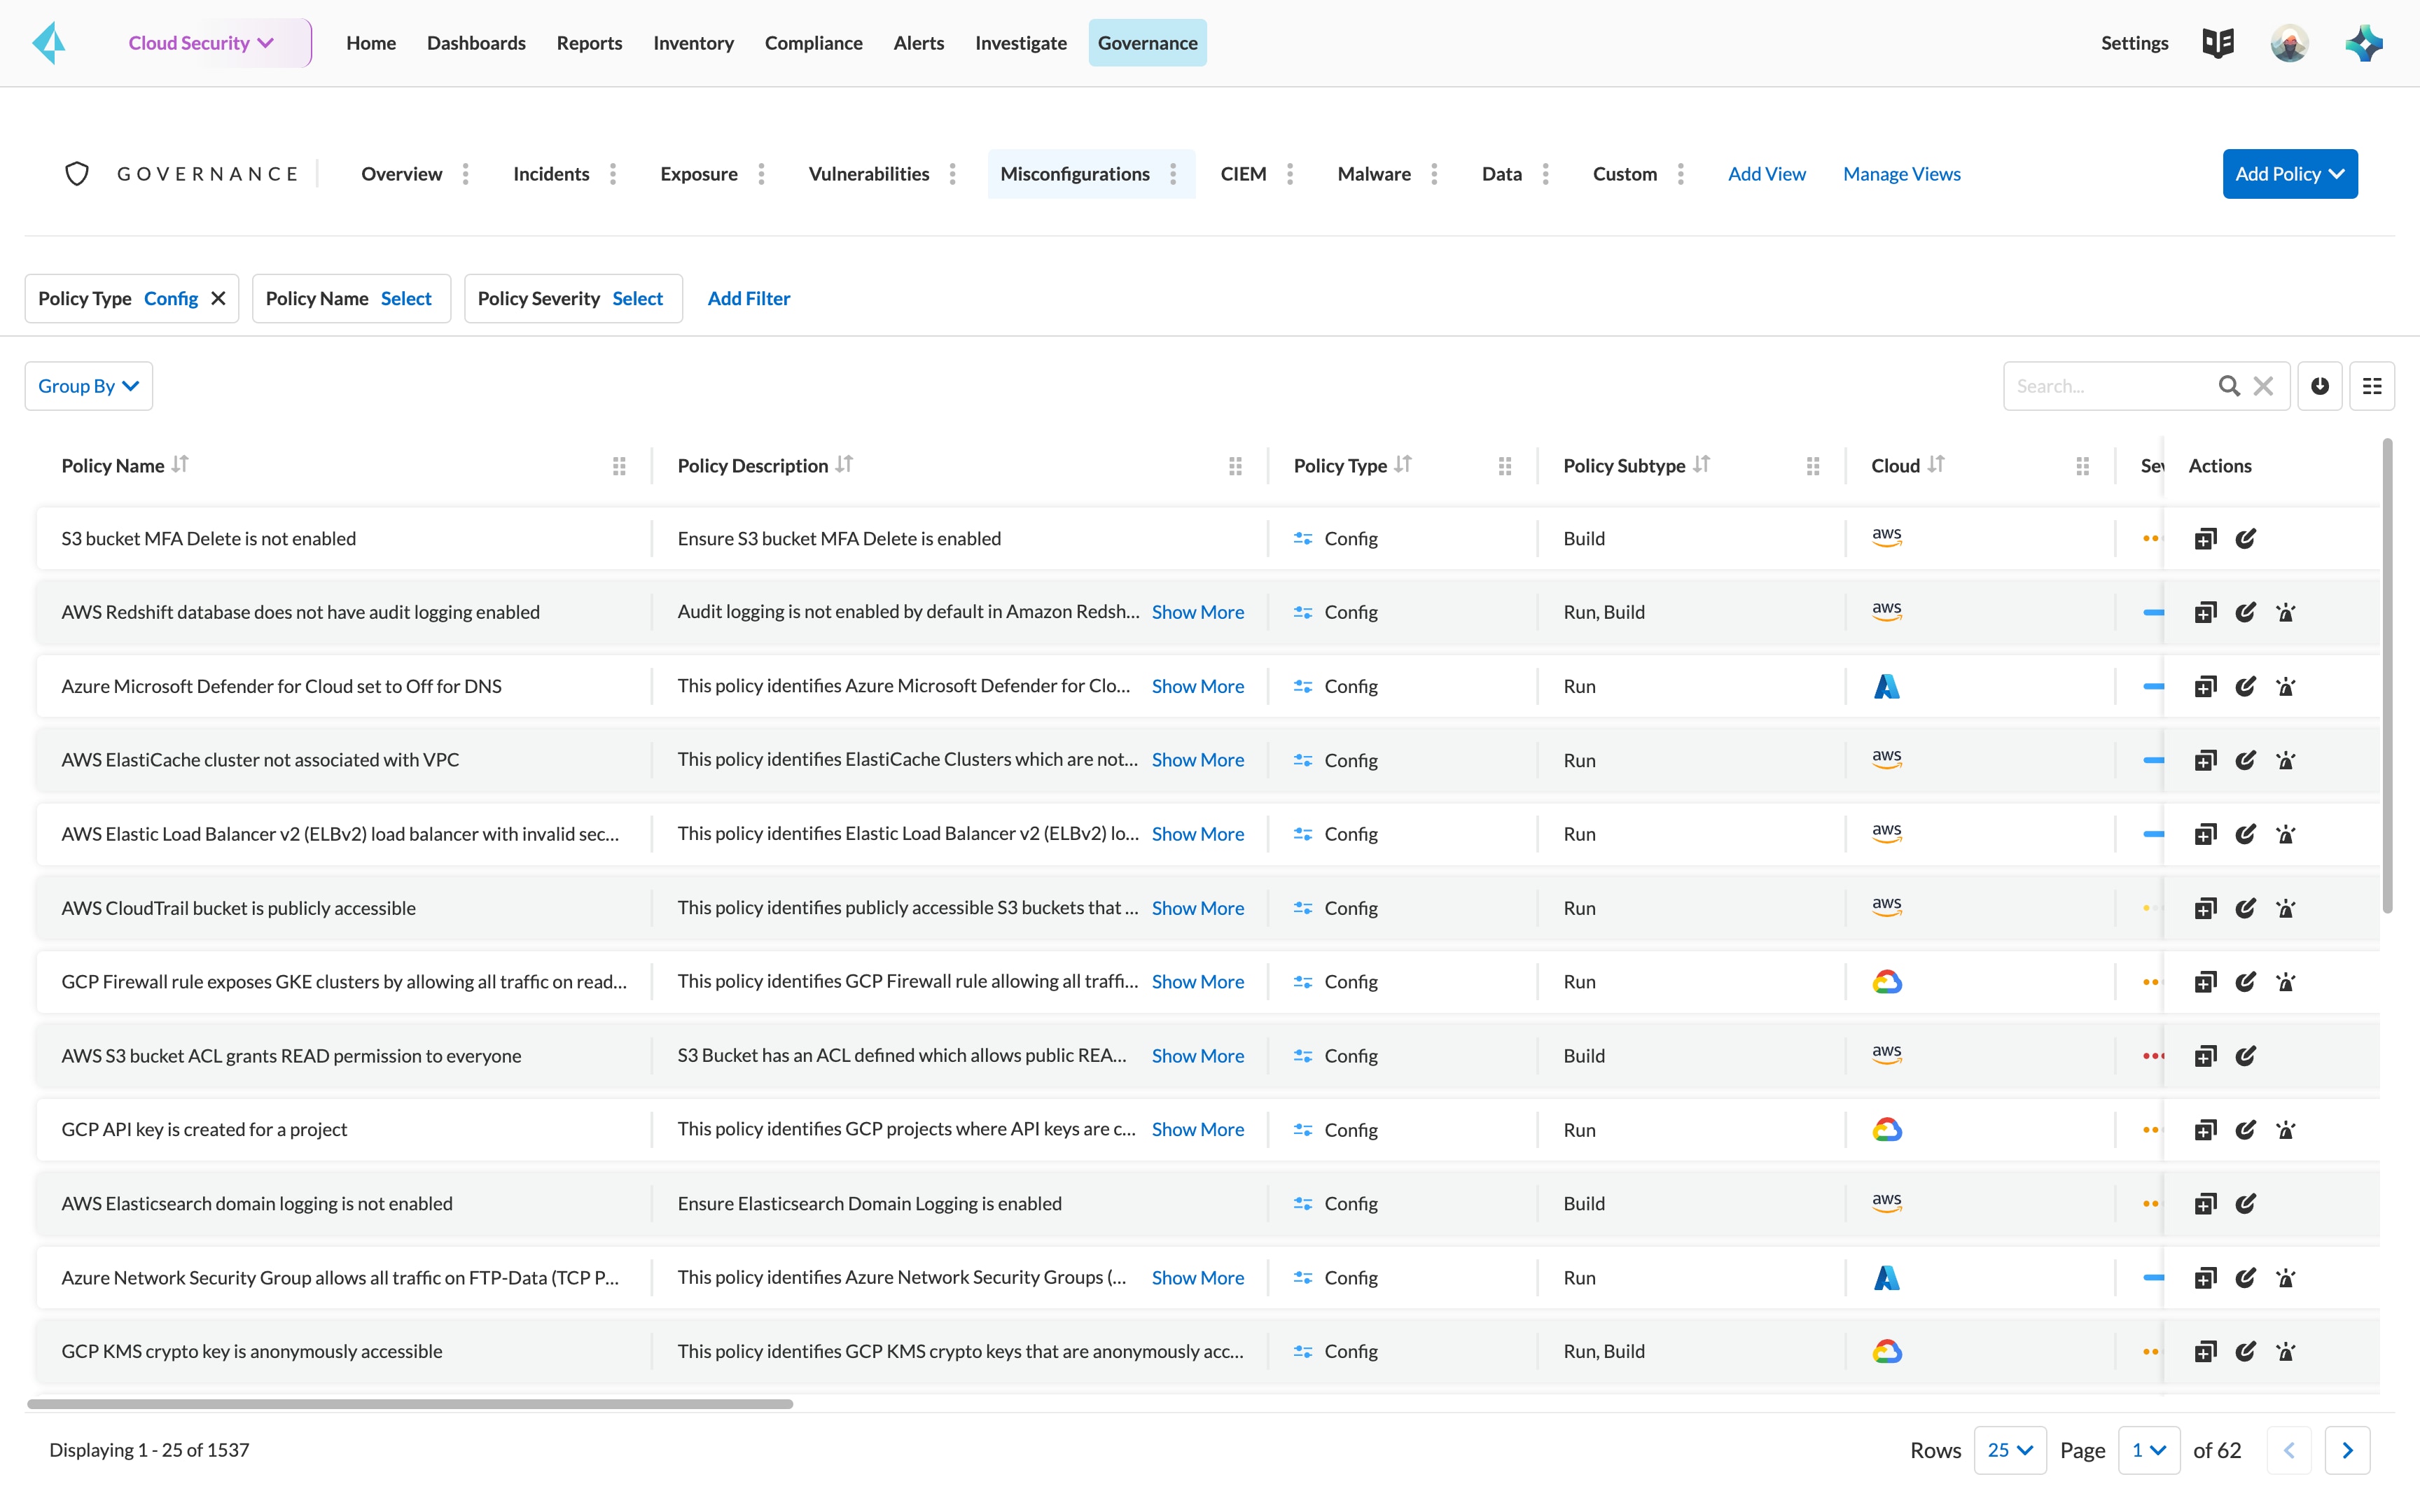The height and width of the screenshot is (1512, 2420).
Task: Select the Policy Severity filter dropdown
Action: pyautogui.click(x=638, y=298)
